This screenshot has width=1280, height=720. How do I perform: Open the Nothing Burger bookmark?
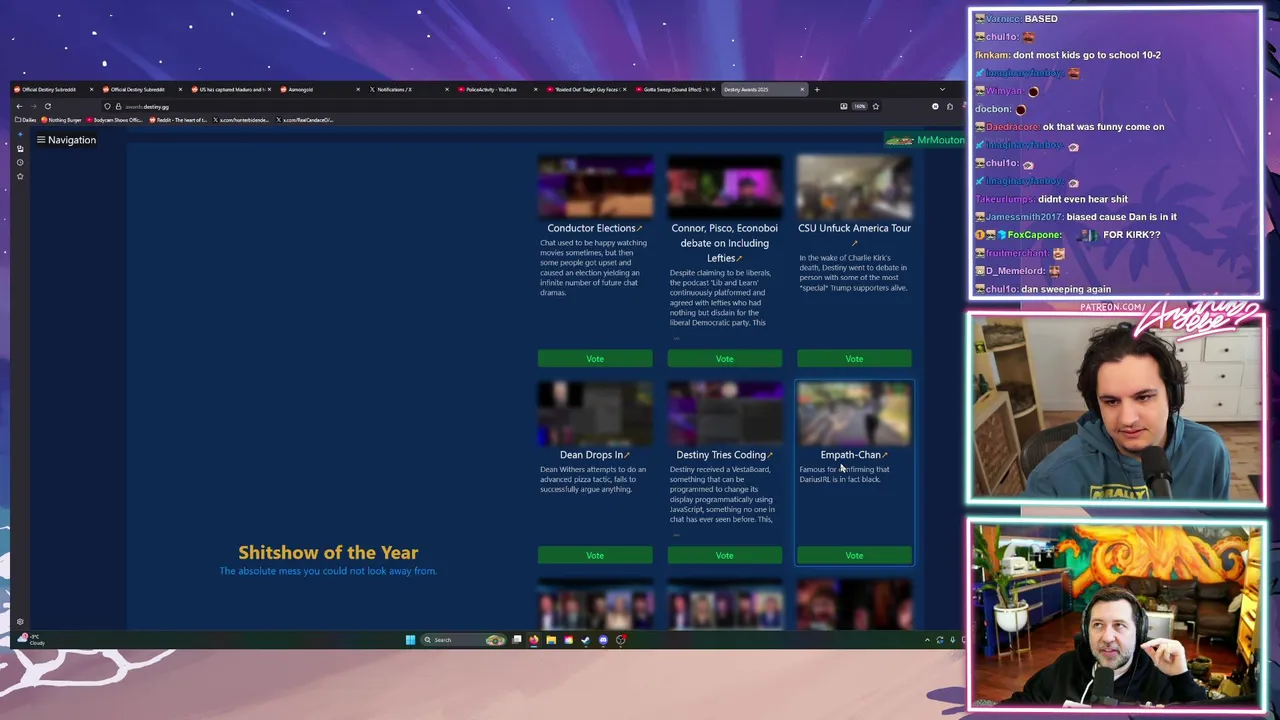tap(62, 120)
